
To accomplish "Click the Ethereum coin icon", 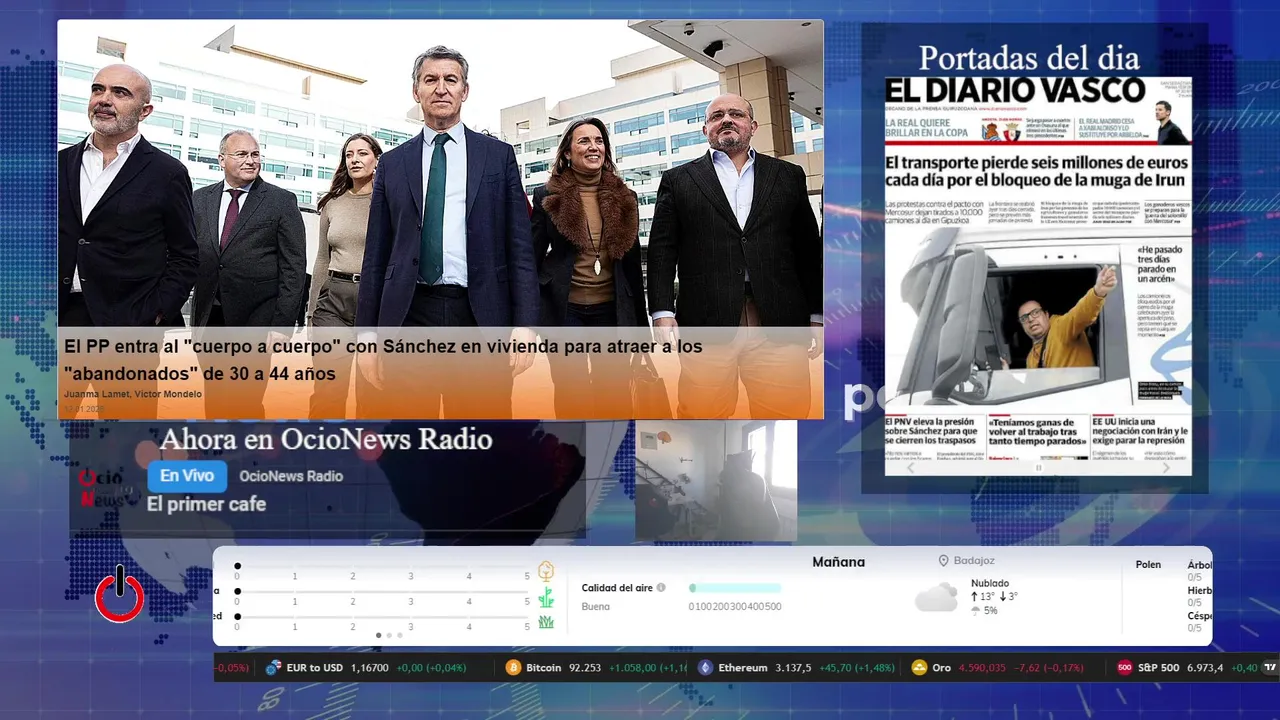I will click(705, 668).
